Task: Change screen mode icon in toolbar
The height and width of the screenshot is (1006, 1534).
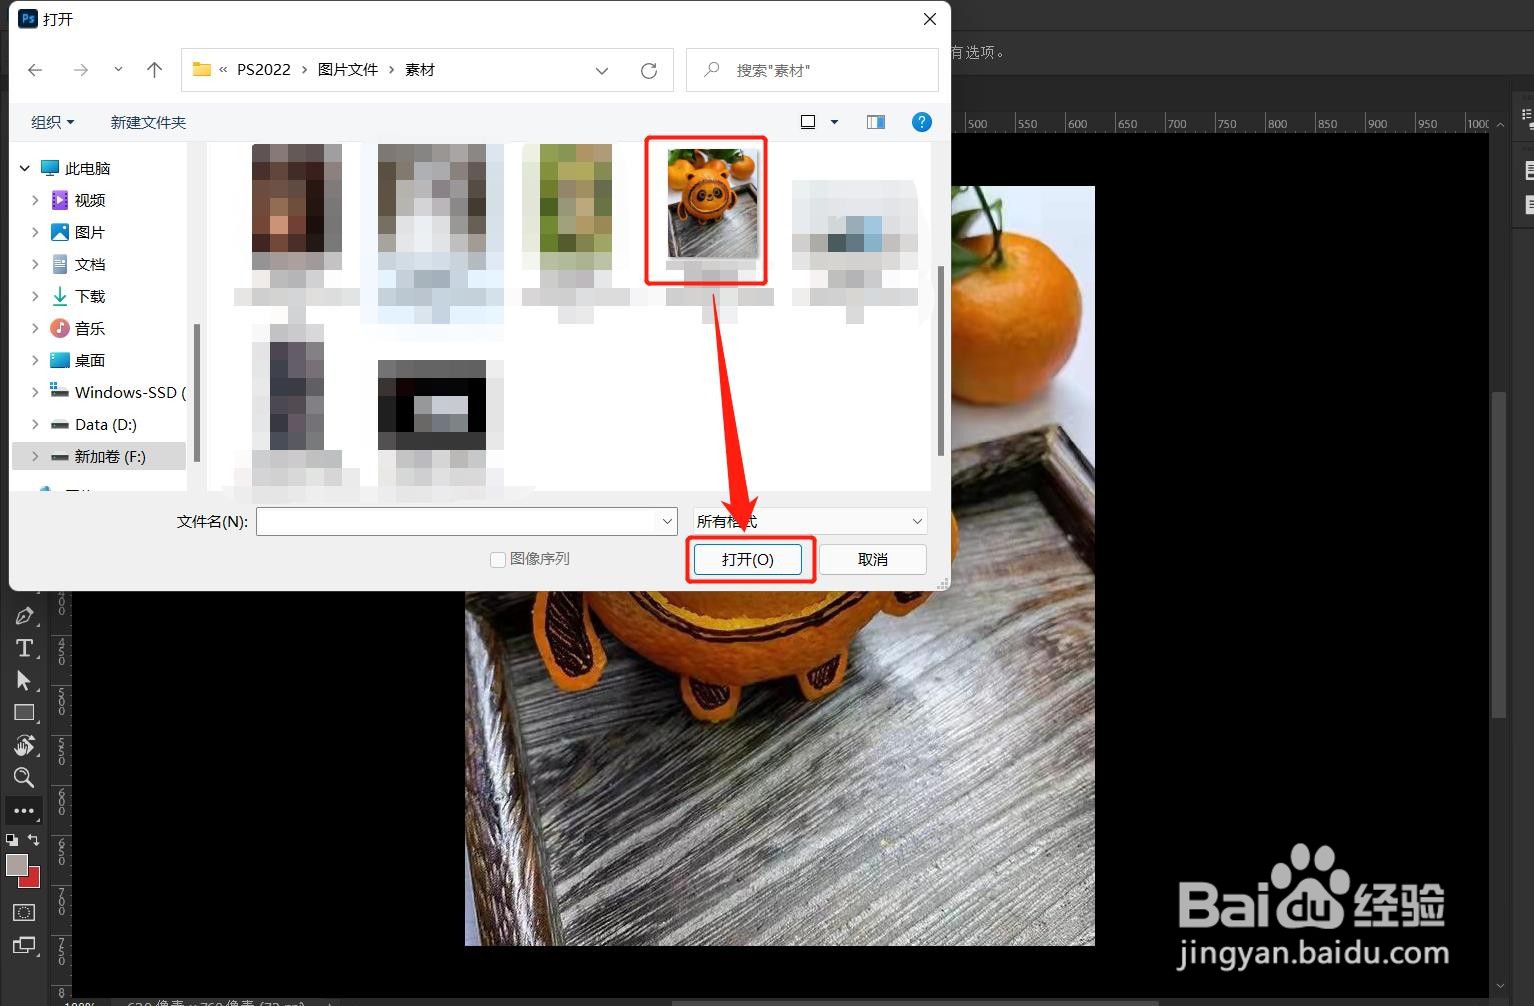Action: click(24, 945)
